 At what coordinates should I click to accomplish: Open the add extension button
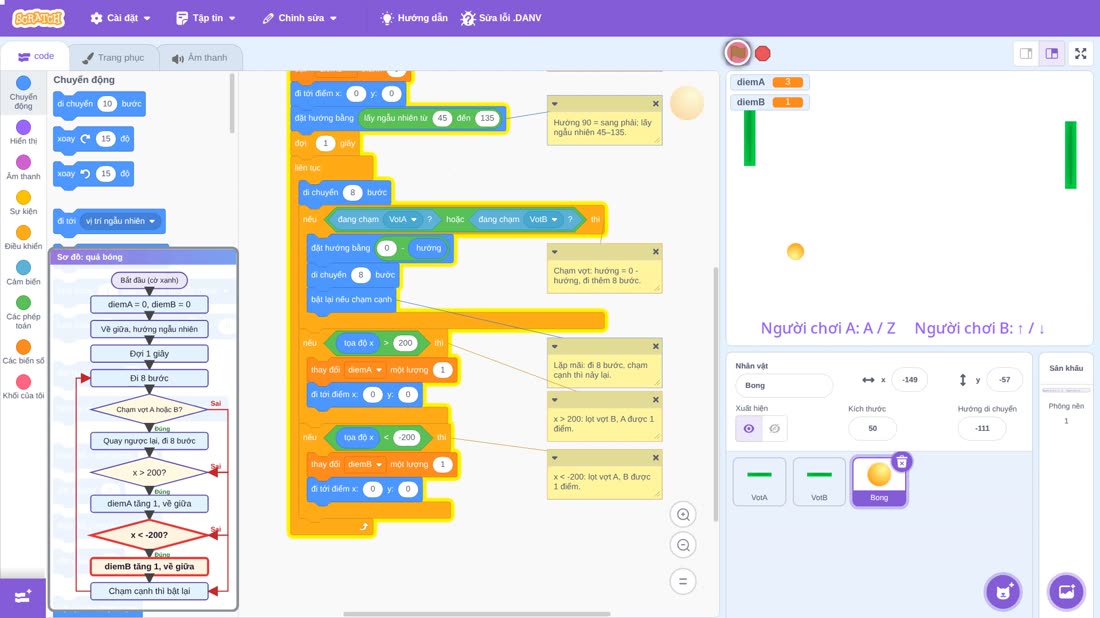[x=22, y=597]
